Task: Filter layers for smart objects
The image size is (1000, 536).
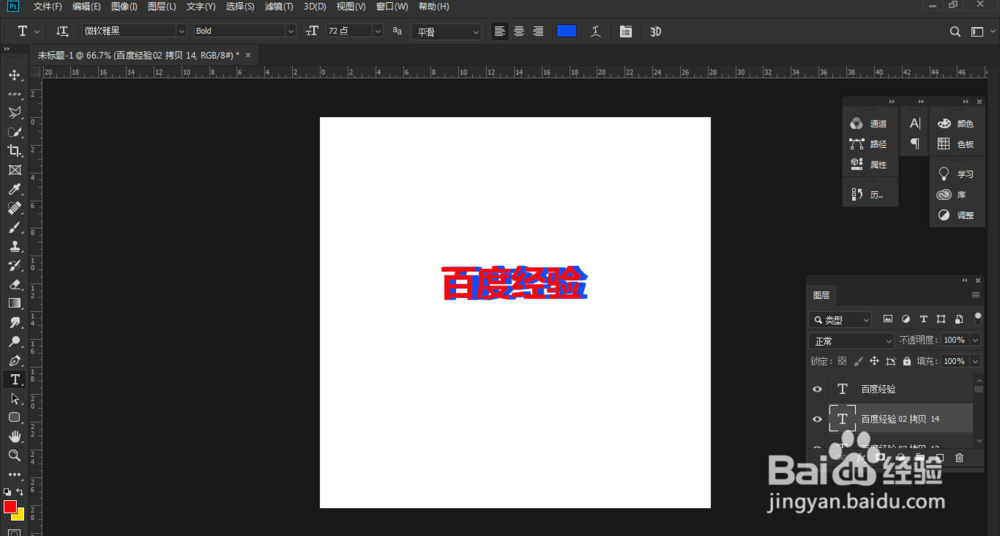Action: (959, 319)
